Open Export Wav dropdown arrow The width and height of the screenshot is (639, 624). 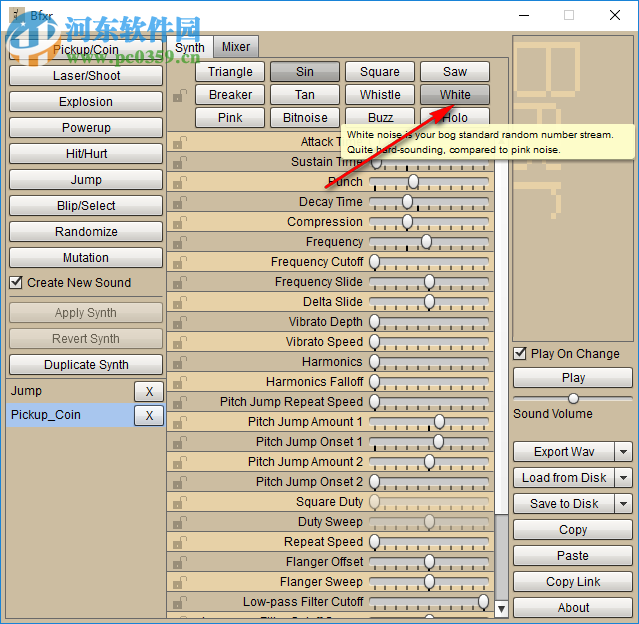(623, 452)
